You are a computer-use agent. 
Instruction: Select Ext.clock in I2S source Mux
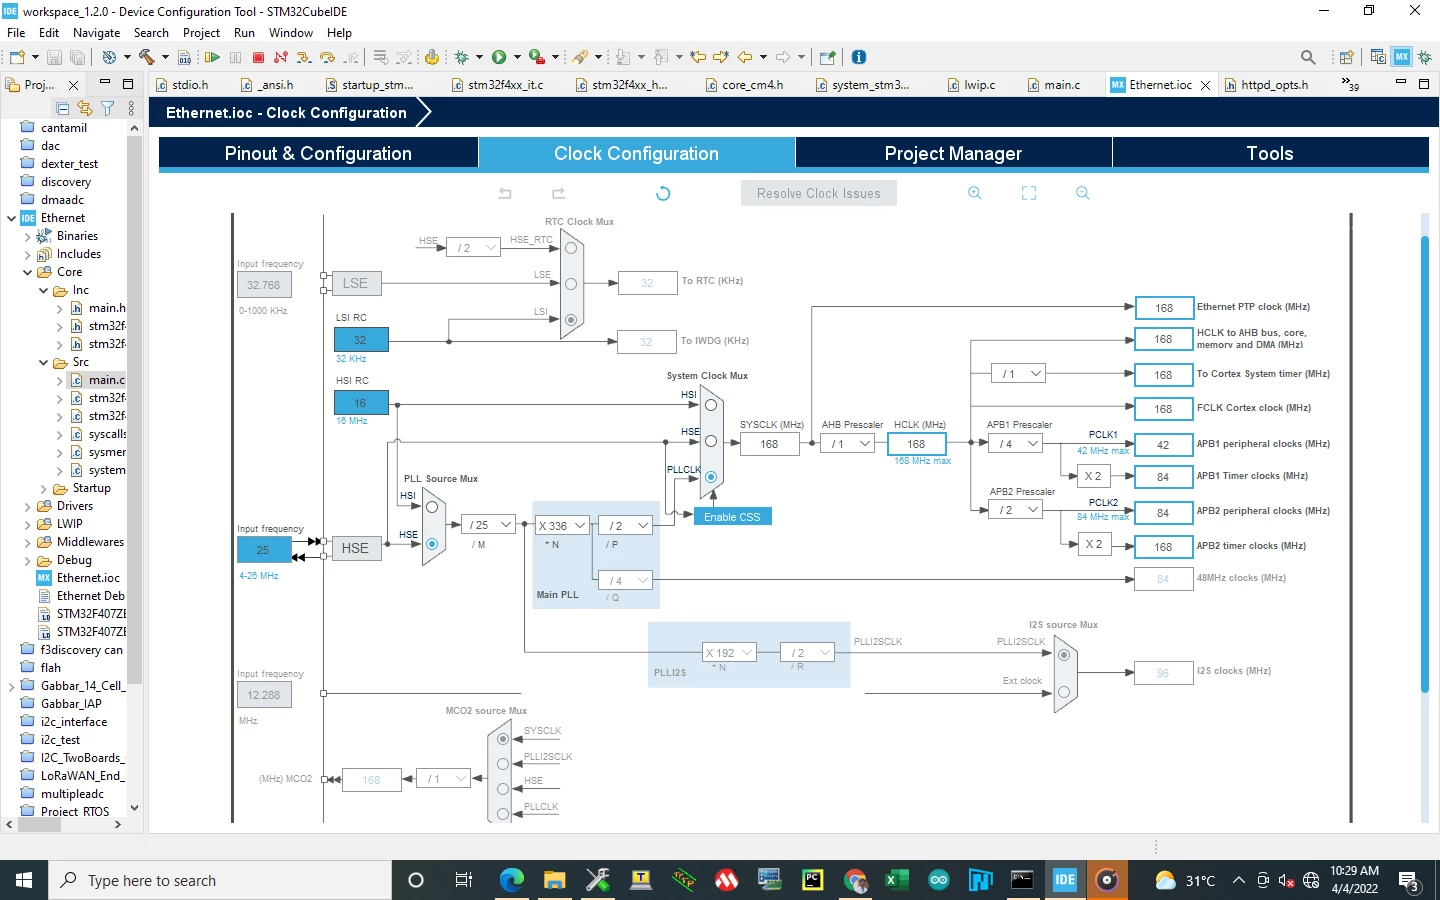click(1064, 692)
